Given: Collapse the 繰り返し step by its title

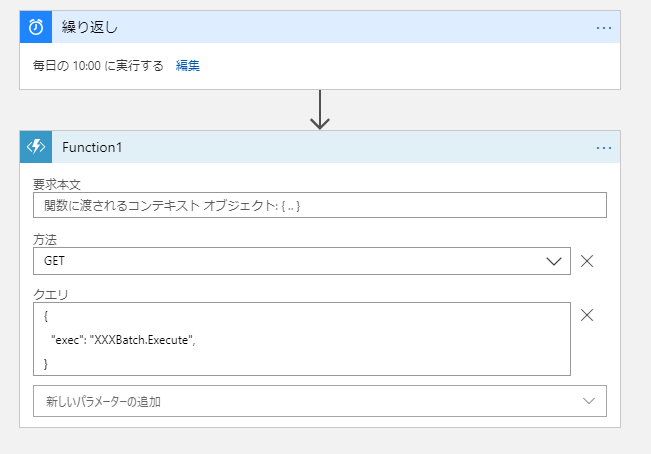Looking at the screenshot, I should (84, 27).
